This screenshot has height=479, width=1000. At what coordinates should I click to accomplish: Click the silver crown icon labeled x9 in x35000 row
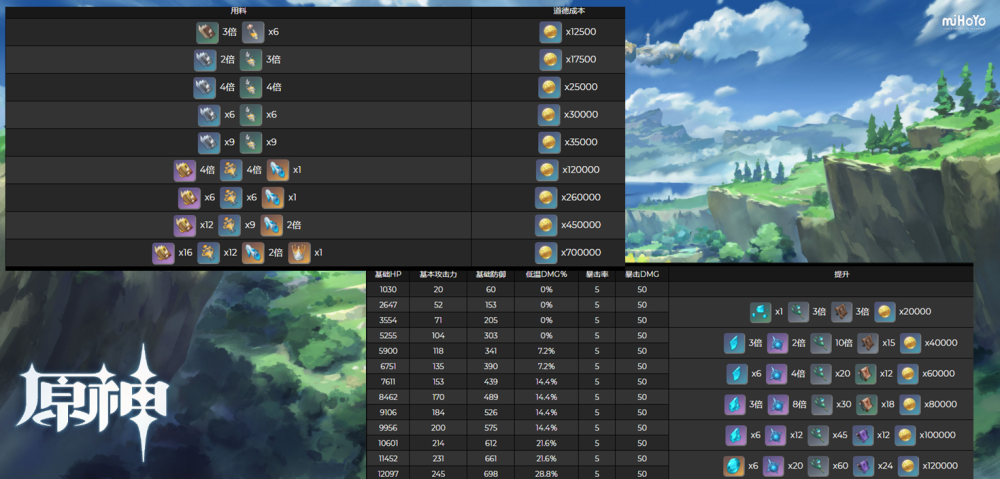point(209,142)
